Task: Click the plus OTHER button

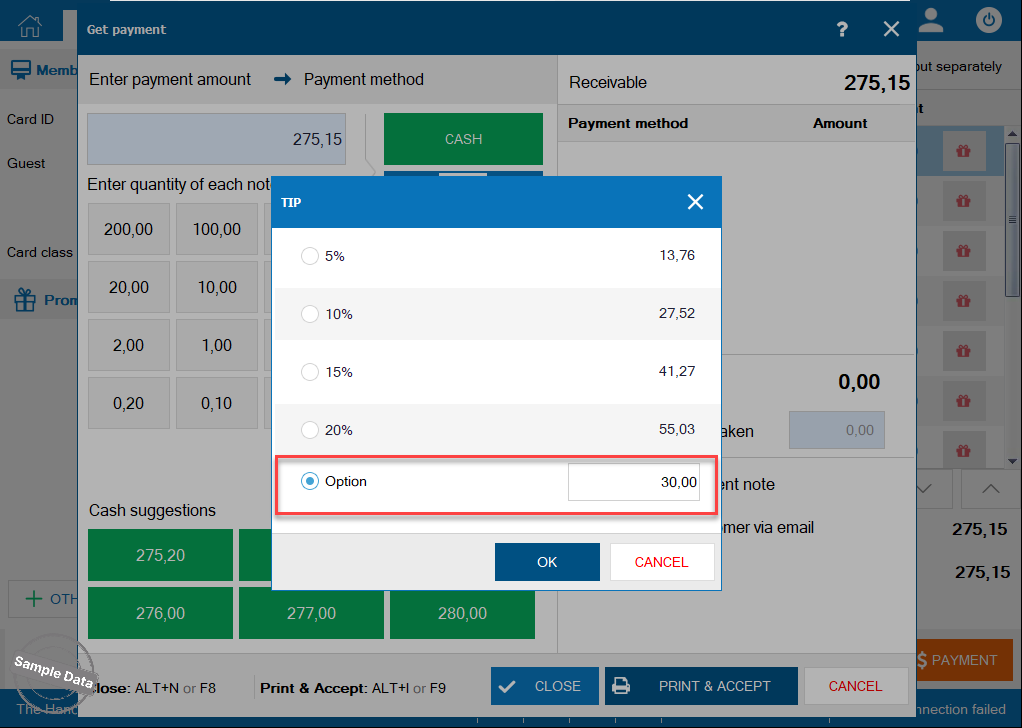Action: click(x=43, y=599)
